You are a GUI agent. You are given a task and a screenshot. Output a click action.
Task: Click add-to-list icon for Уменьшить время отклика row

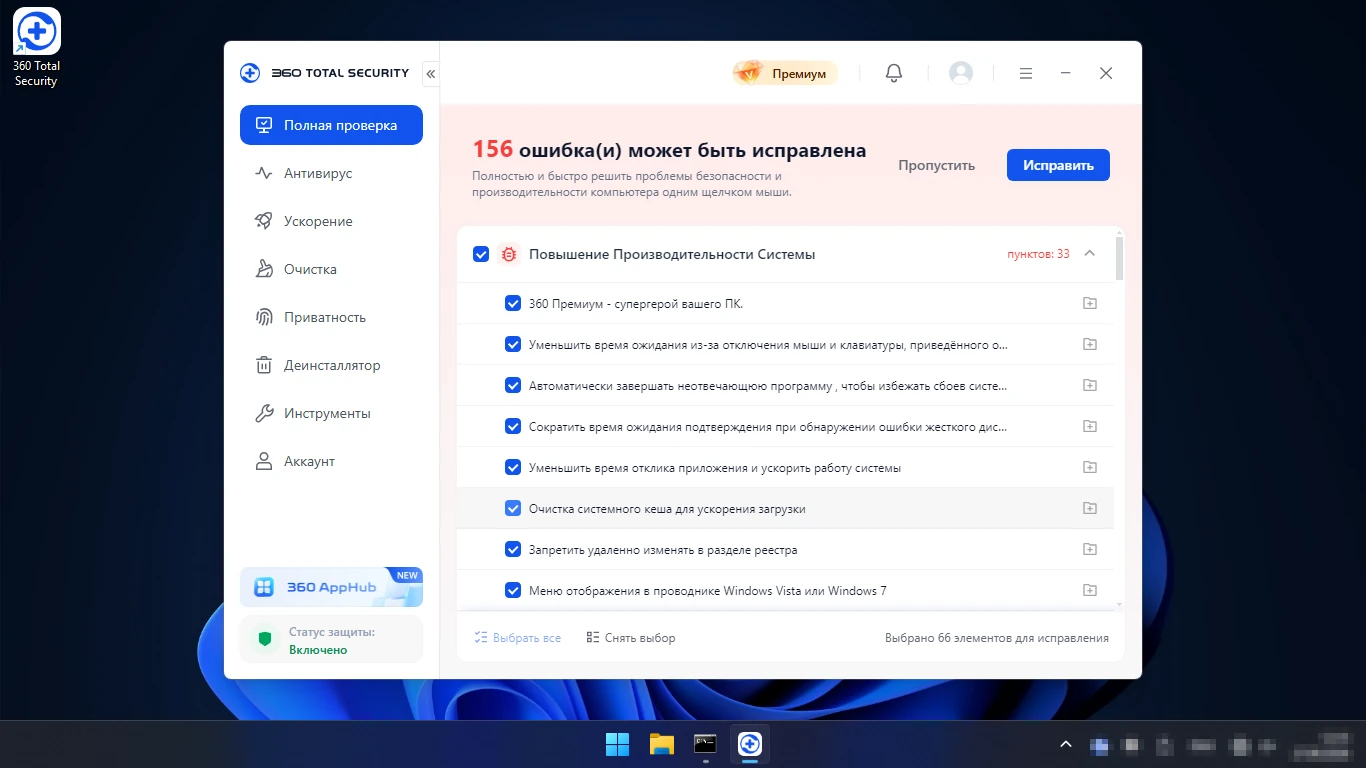[x=1090, y=467]
